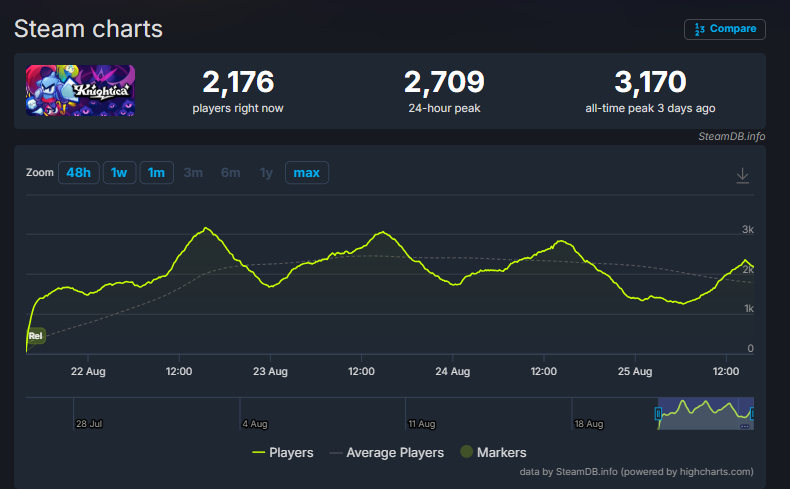Click the 2,709 24-hour peak stat
The image size is (790, 489).
click(x=444, y=91)
